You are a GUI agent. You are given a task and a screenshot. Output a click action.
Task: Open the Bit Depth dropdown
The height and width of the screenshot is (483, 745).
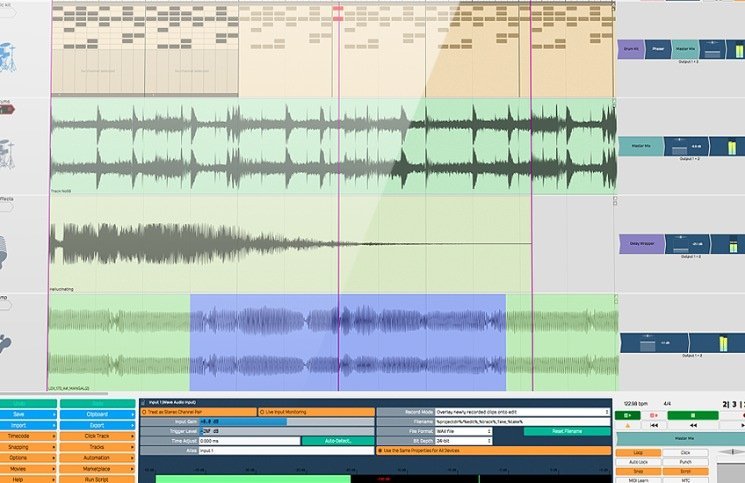[x=464, y=440]
